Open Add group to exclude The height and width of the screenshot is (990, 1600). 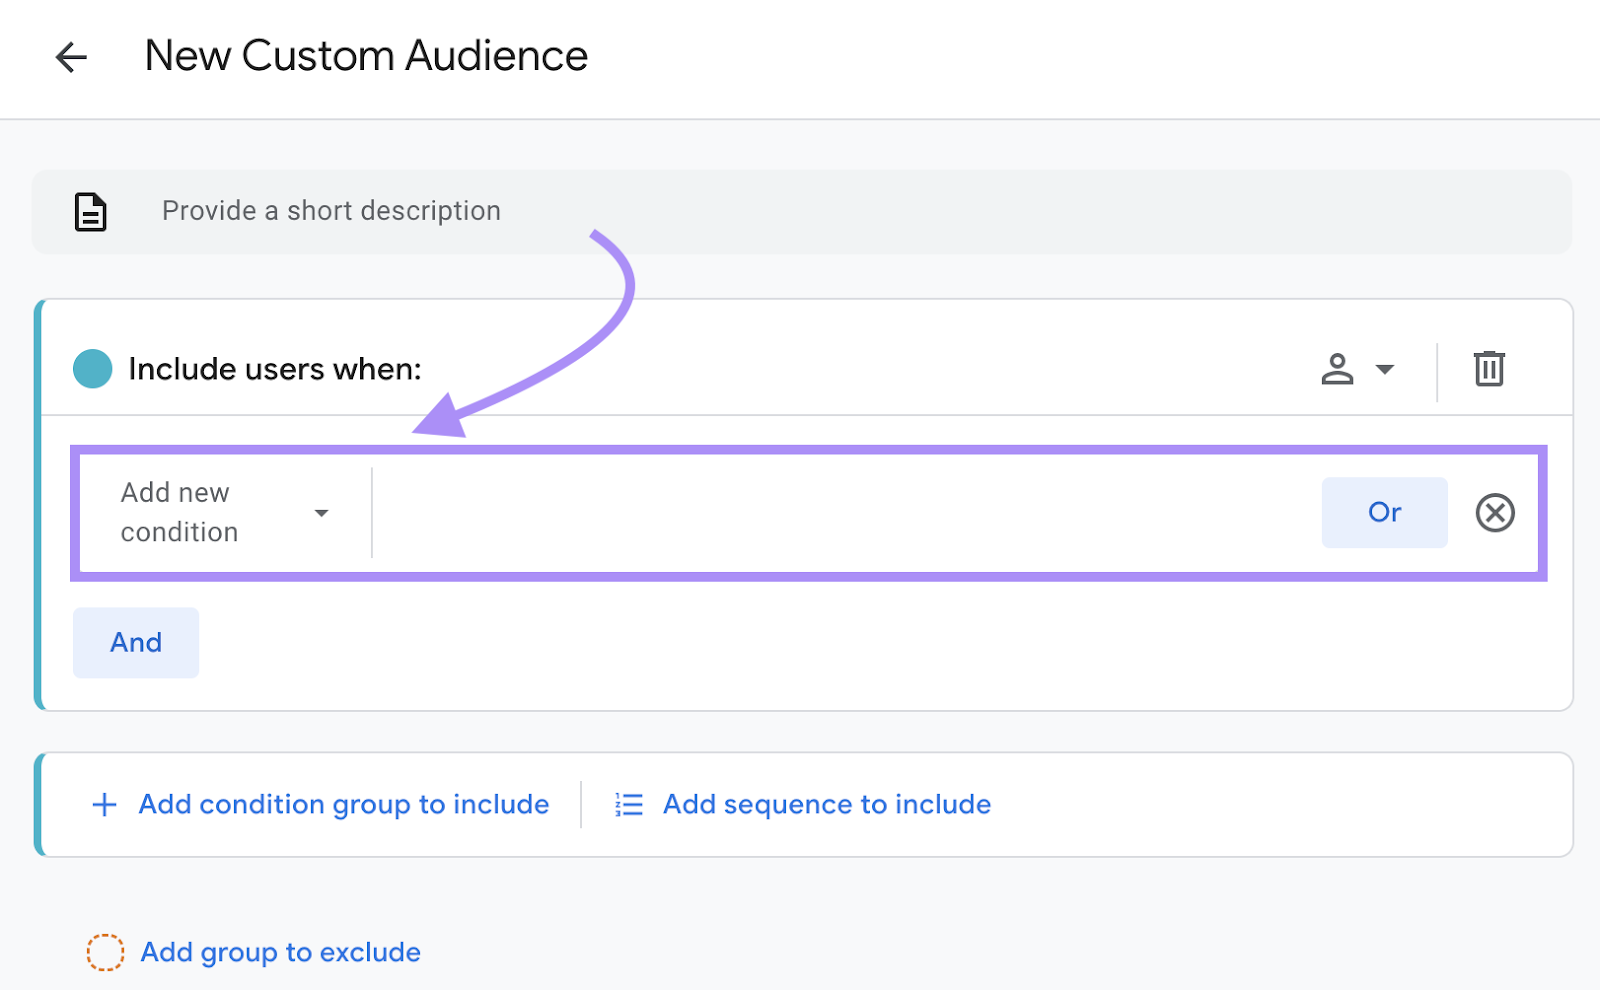click(279, 952)
